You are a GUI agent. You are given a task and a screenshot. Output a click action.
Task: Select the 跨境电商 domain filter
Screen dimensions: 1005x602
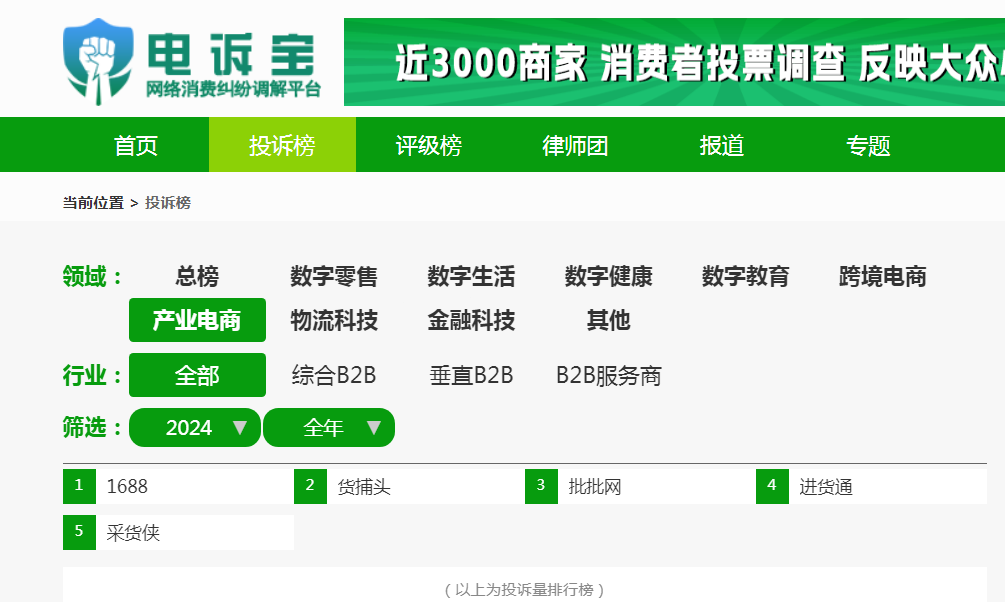tap(883, 276)
